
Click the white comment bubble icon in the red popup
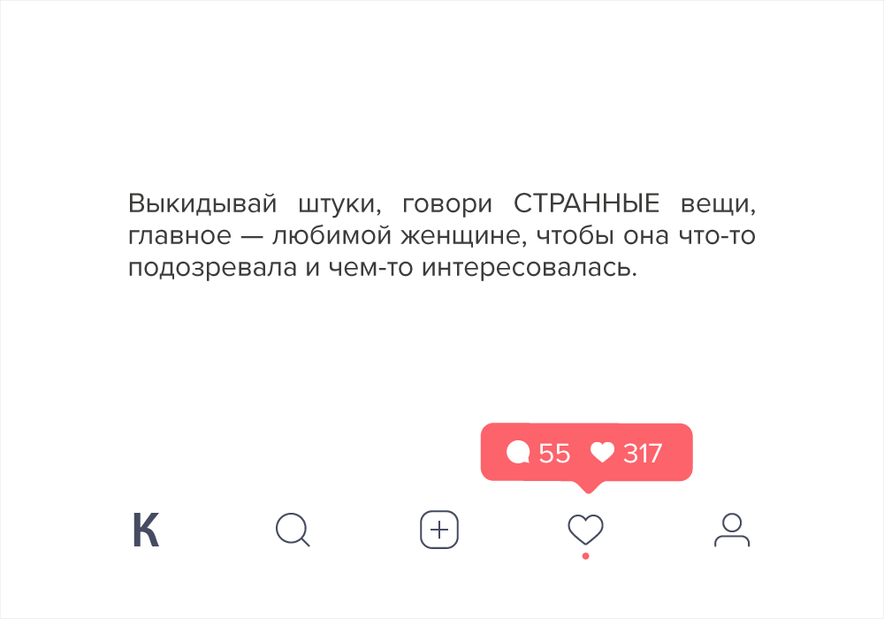[x=518, y=453]
